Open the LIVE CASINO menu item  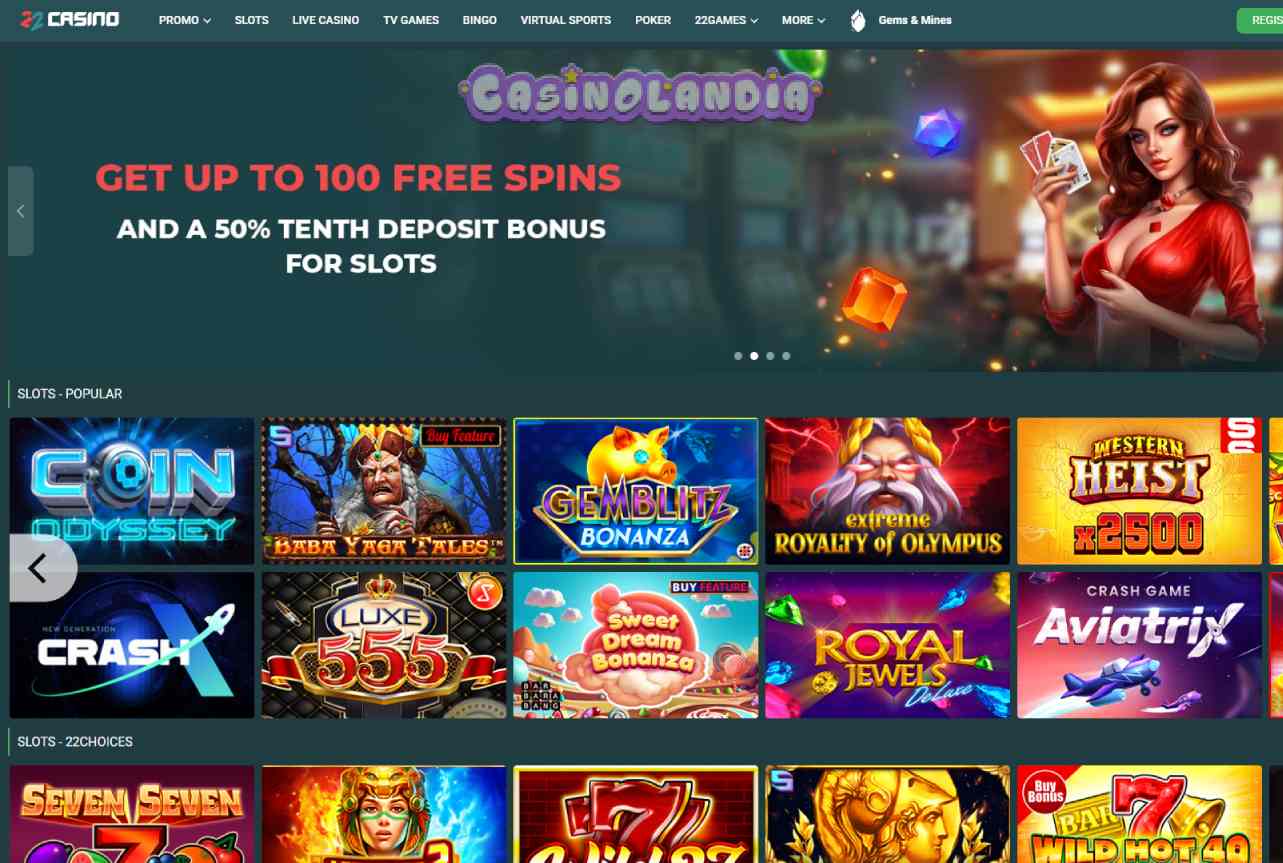pyautogui.click(x=326, y=20)
